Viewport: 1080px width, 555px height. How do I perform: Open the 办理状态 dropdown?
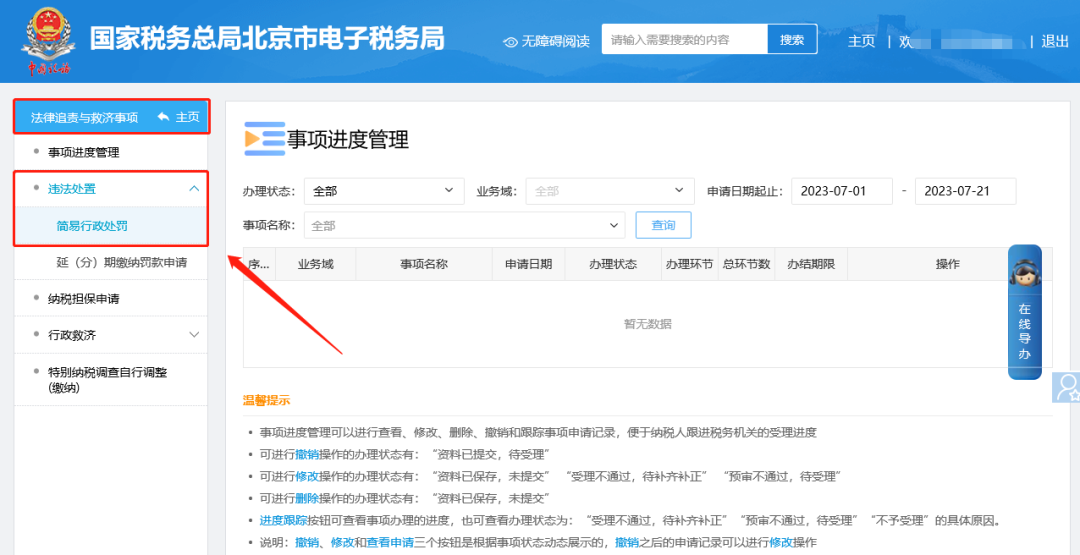[x=384, y=191]
